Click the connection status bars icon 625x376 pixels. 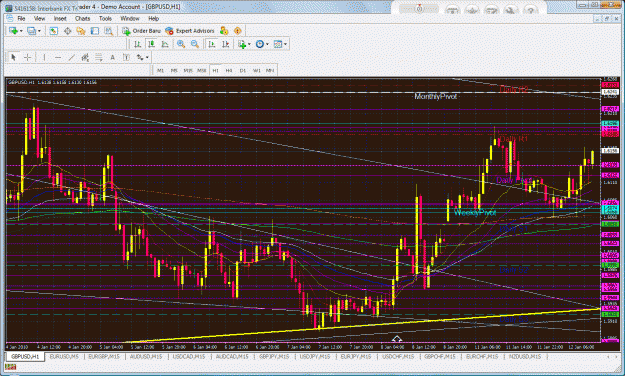coord(10,367)
